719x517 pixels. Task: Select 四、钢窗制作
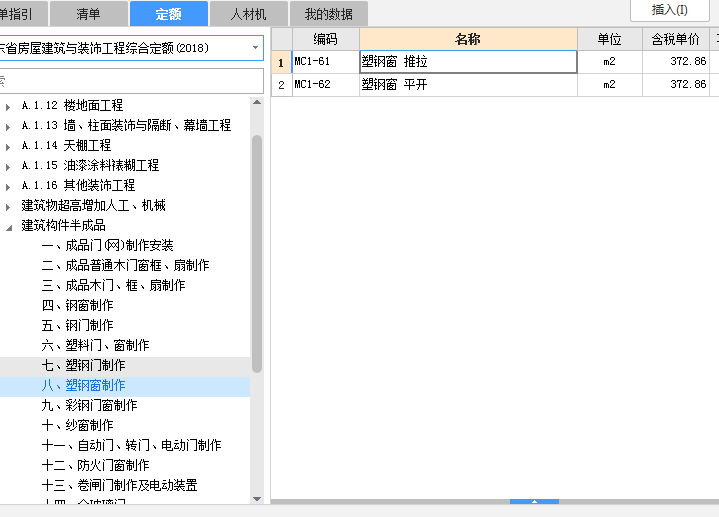77,305
